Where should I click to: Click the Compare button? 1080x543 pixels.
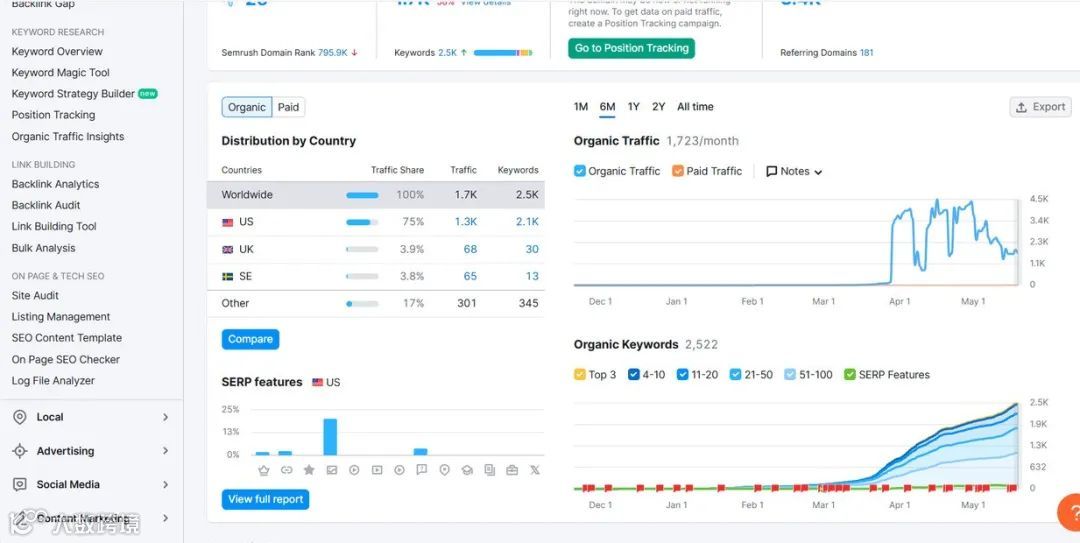[x=250, y=339]
